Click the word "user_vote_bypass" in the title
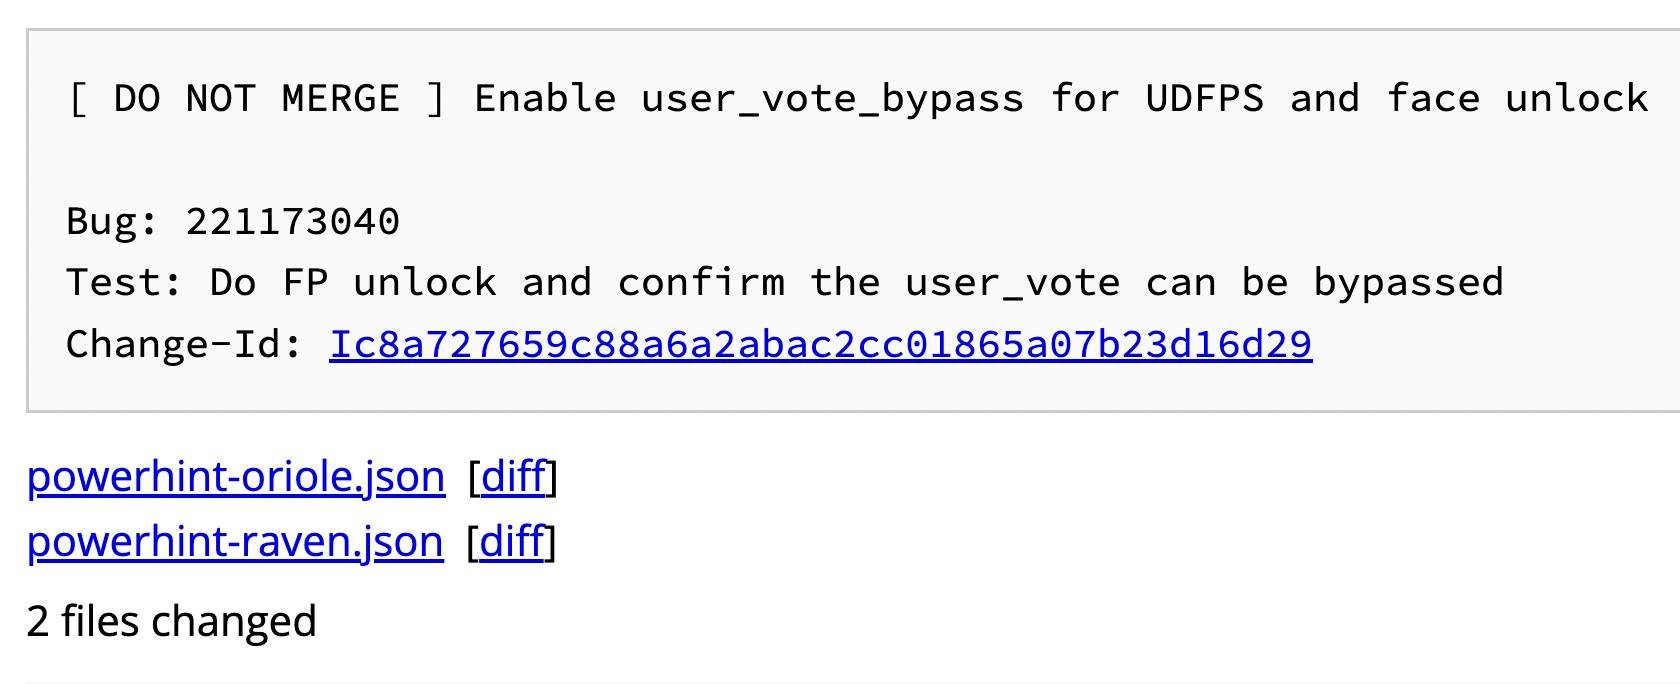Image resolution: width=1680 pixels, height=684 pixels. tap(832, 99)
